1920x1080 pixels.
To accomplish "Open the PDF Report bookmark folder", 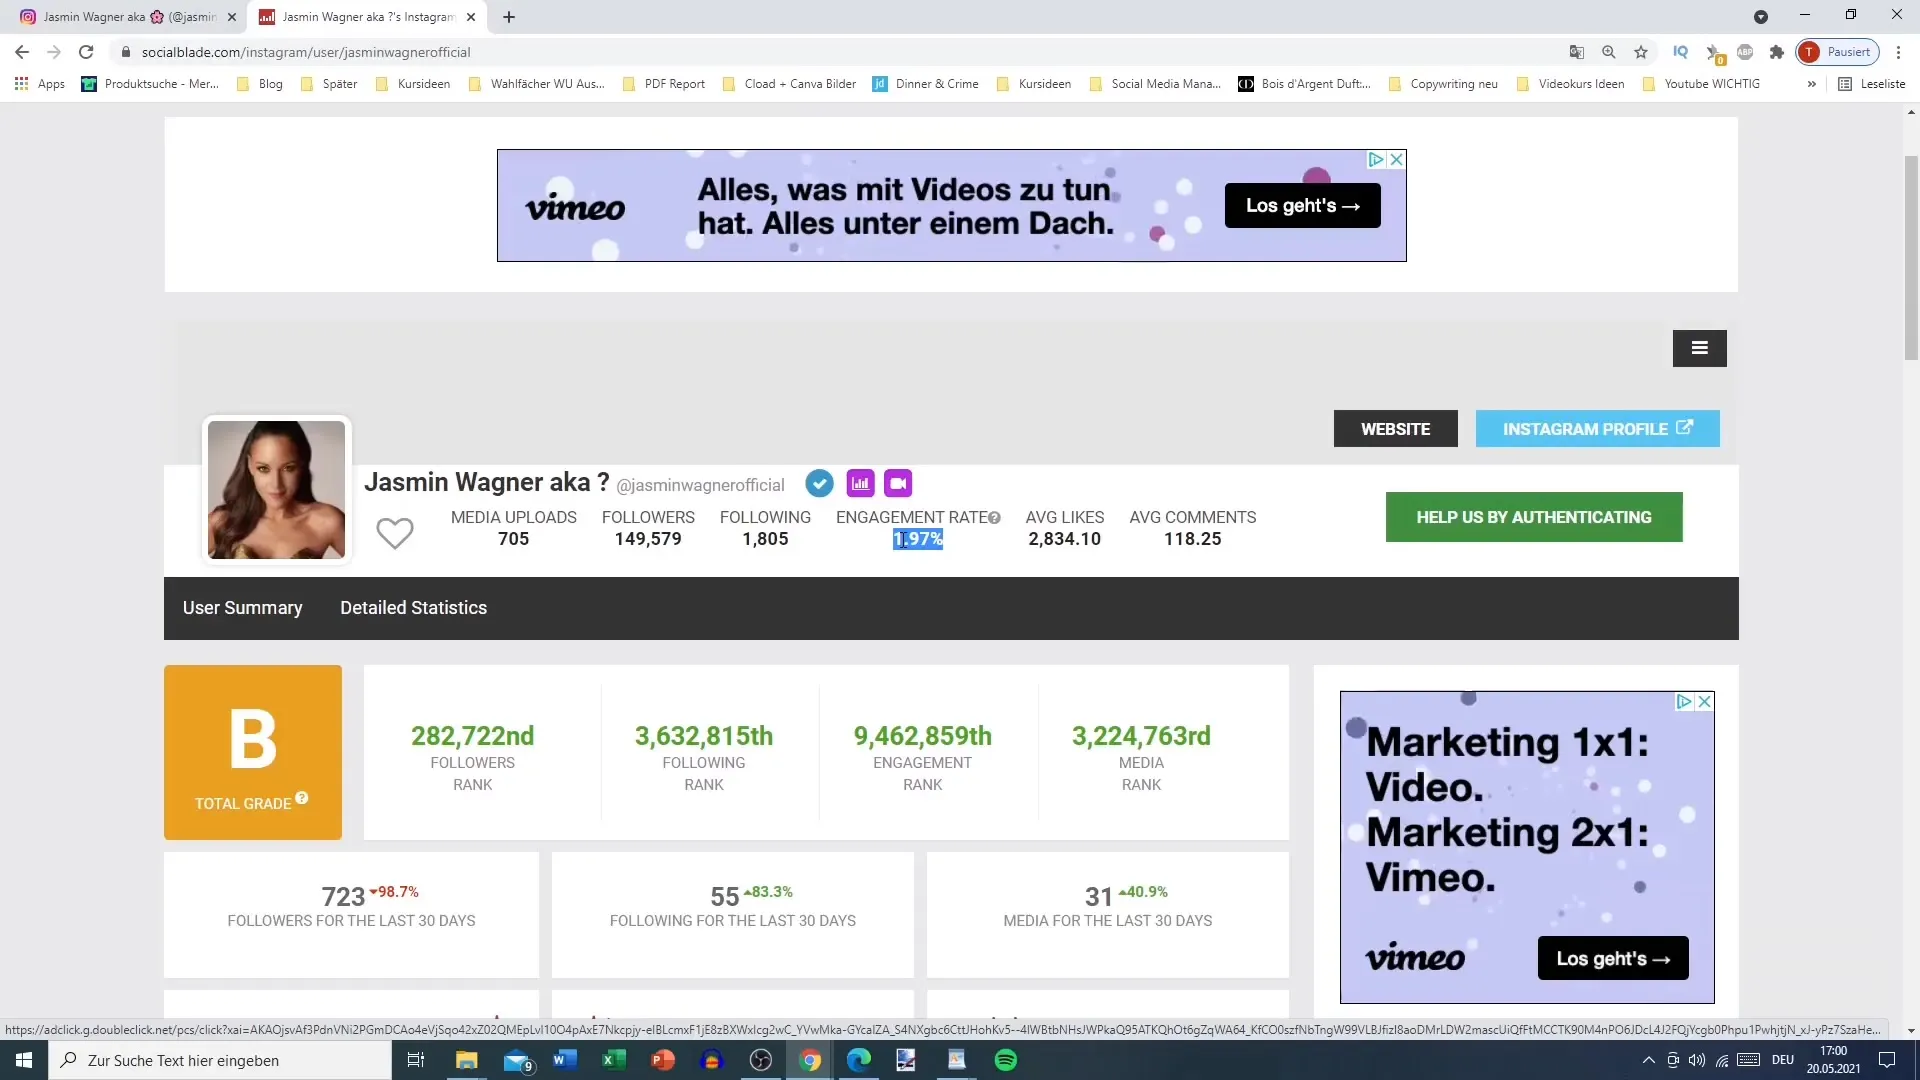I will (x=664, y=84).
